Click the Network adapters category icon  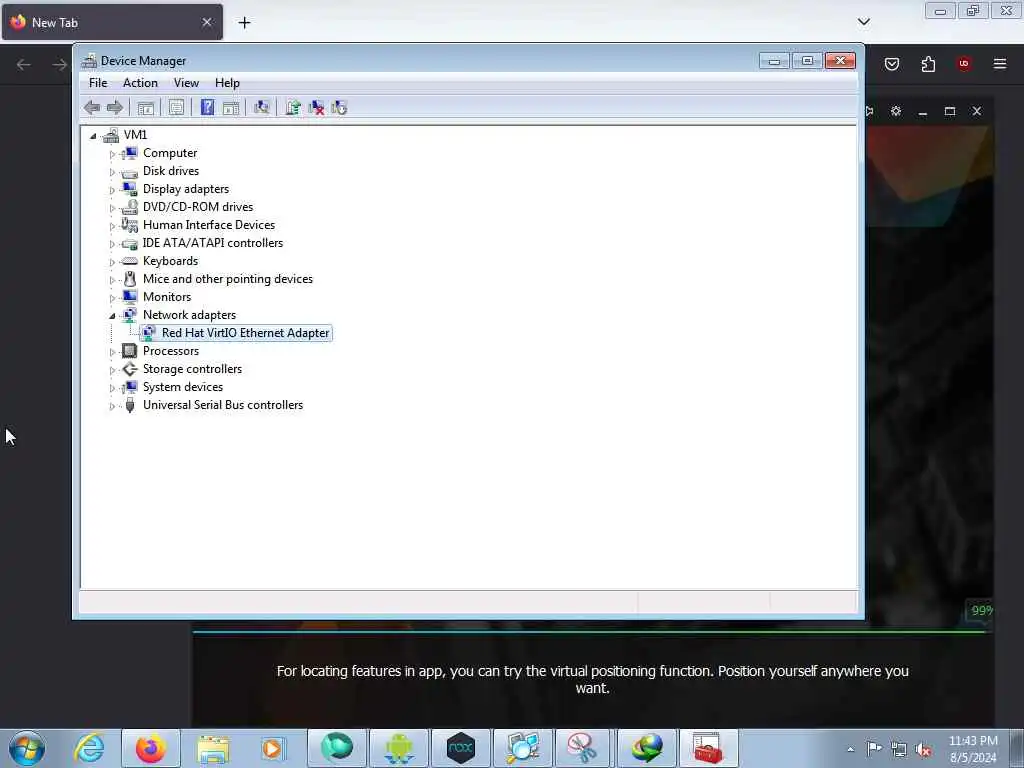click(130, 315)
